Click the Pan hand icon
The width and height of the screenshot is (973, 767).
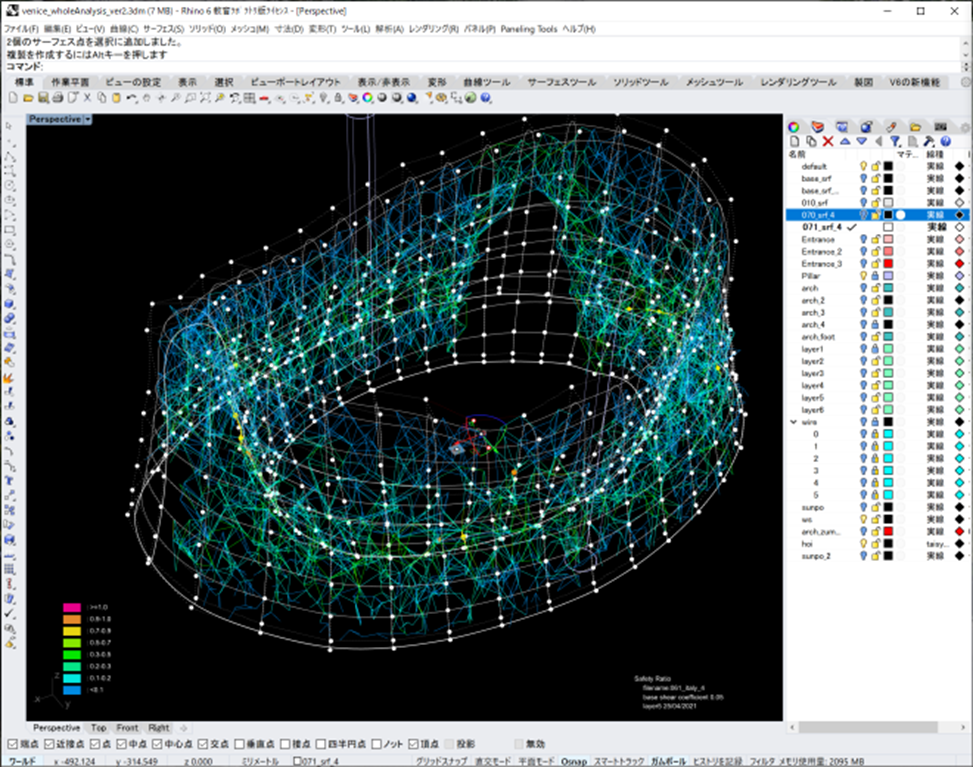146,98
